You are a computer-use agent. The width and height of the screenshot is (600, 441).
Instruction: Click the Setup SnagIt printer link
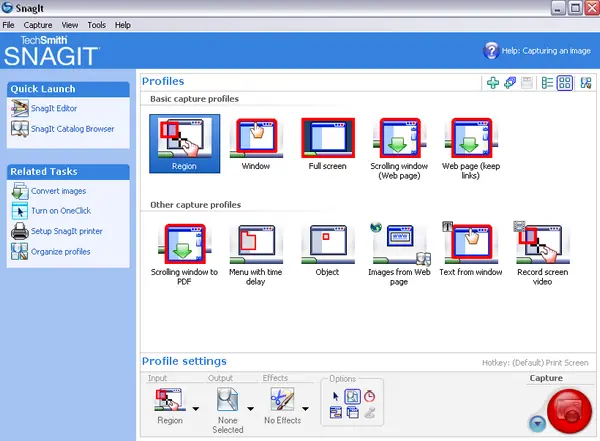coord(67,231)
